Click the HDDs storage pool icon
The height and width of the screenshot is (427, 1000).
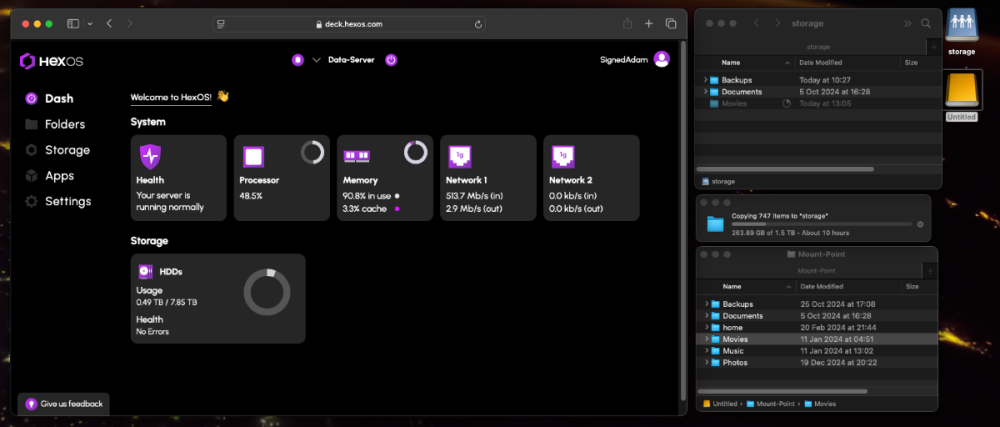(x=145, y=271)
